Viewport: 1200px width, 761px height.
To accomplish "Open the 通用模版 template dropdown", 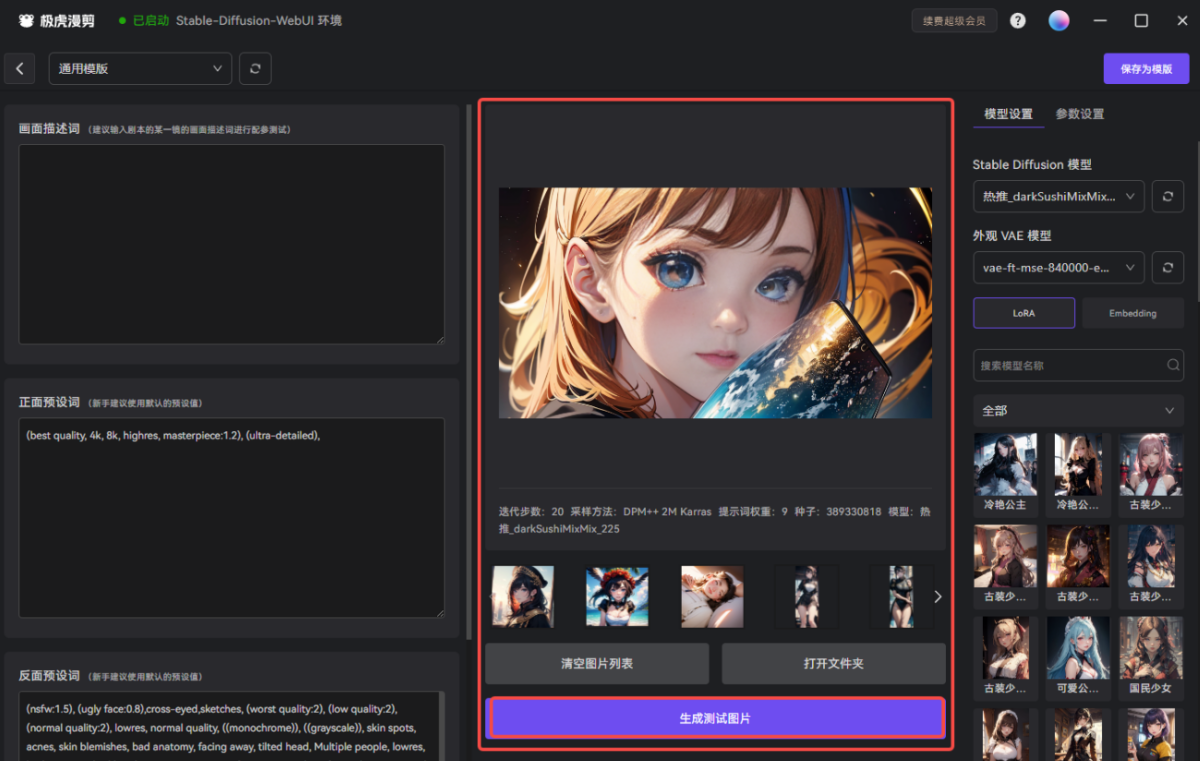I will point(140,69).
